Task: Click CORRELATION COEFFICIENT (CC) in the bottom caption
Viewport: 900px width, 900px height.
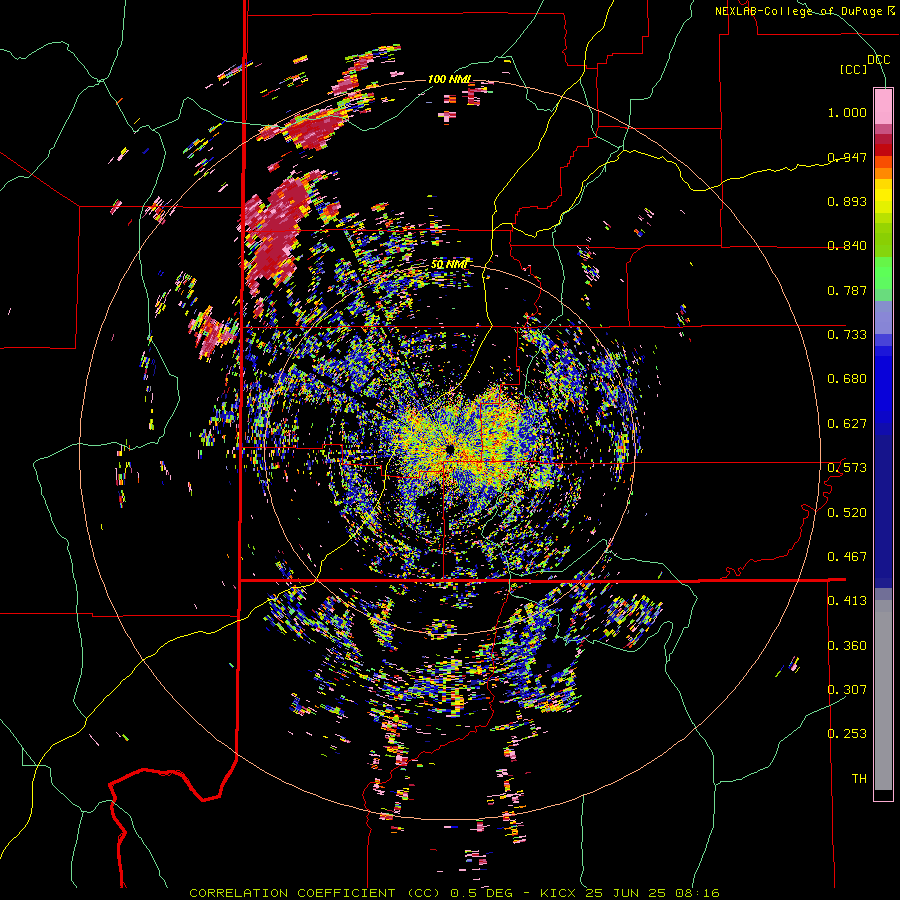Action: [x=315, y=893]
